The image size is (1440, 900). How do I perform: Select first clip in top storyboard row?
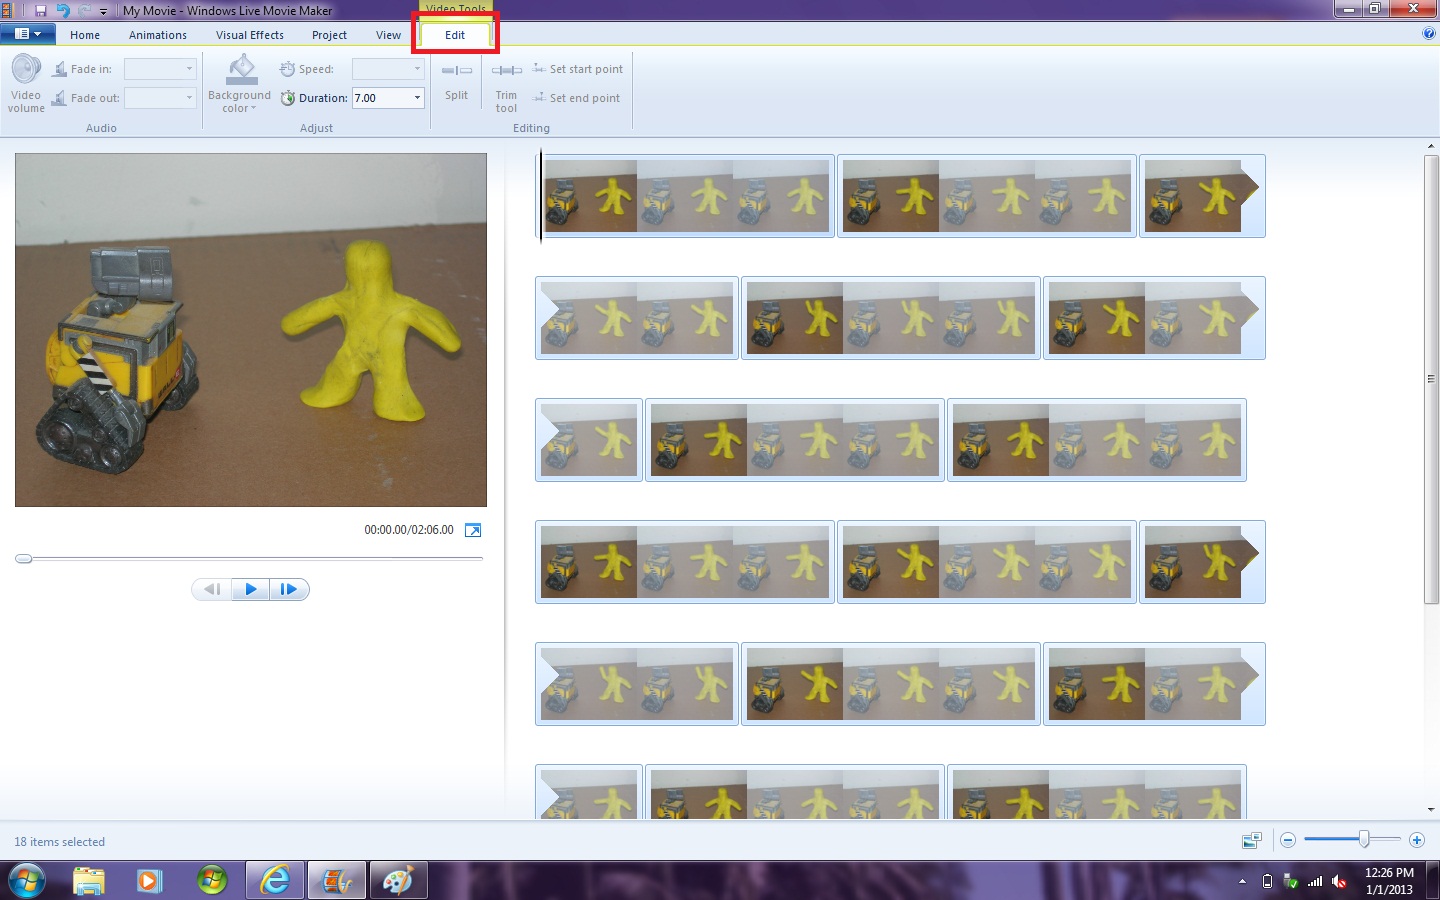coord(685,196)
